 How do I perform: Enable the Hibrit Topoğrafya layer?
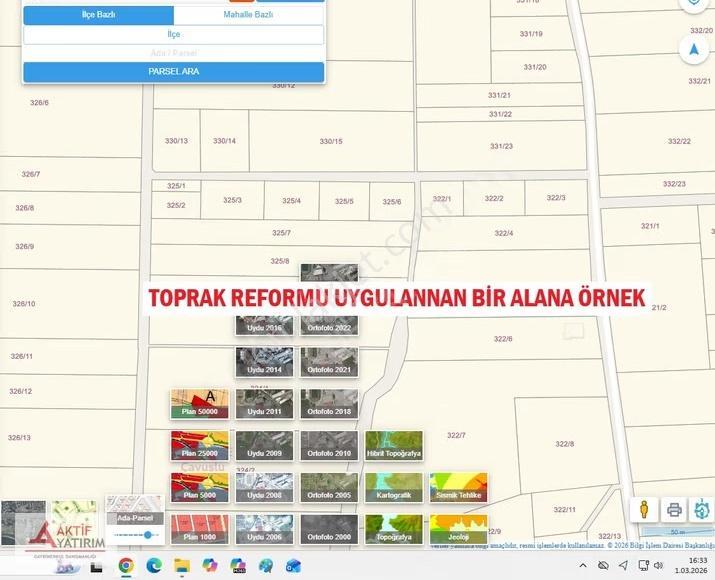coord(394,446)
